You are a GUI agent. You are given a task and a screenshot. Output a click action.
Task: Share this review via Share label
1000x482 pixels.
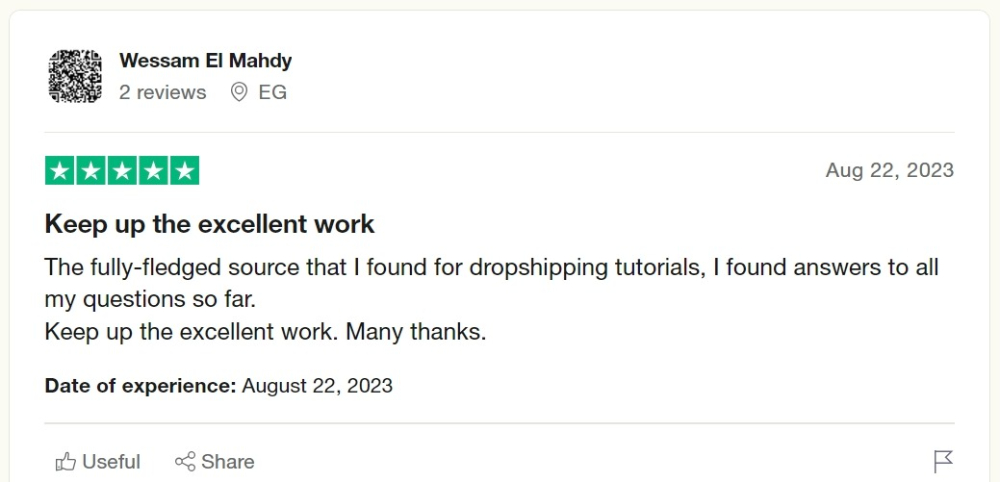(228, 462)
